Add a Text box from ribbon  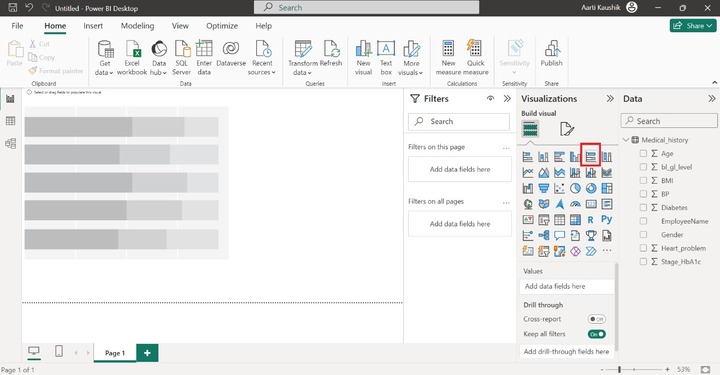point(386,58)
